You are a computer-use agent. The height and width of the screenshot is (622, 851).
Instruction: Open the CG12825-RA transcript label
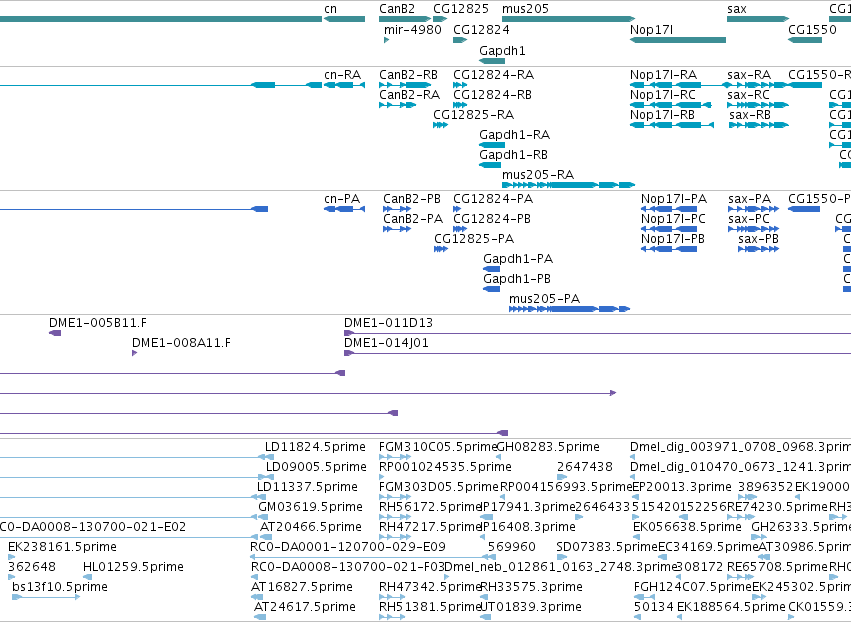473,115
